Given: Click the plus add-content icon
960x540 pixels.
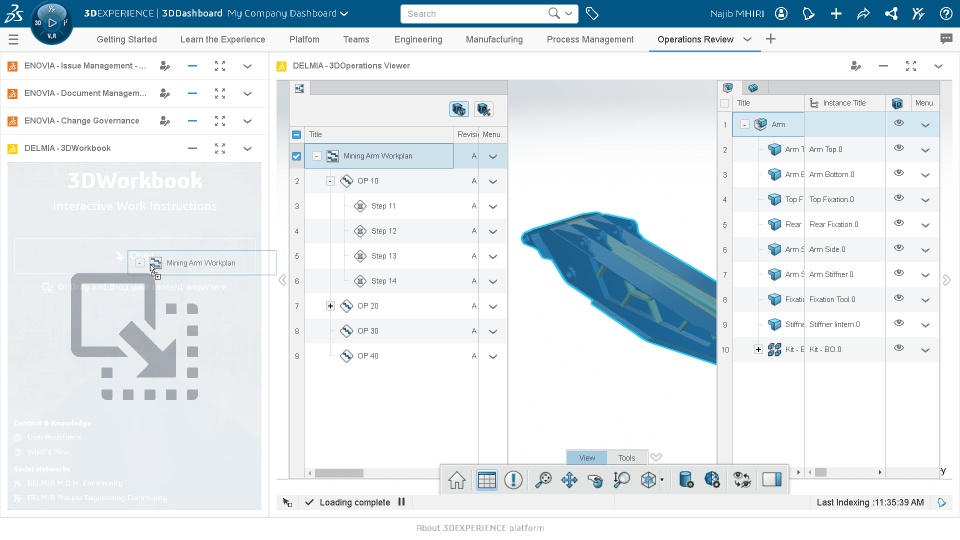Looking at the screenshot, I should tap(836, 13).
